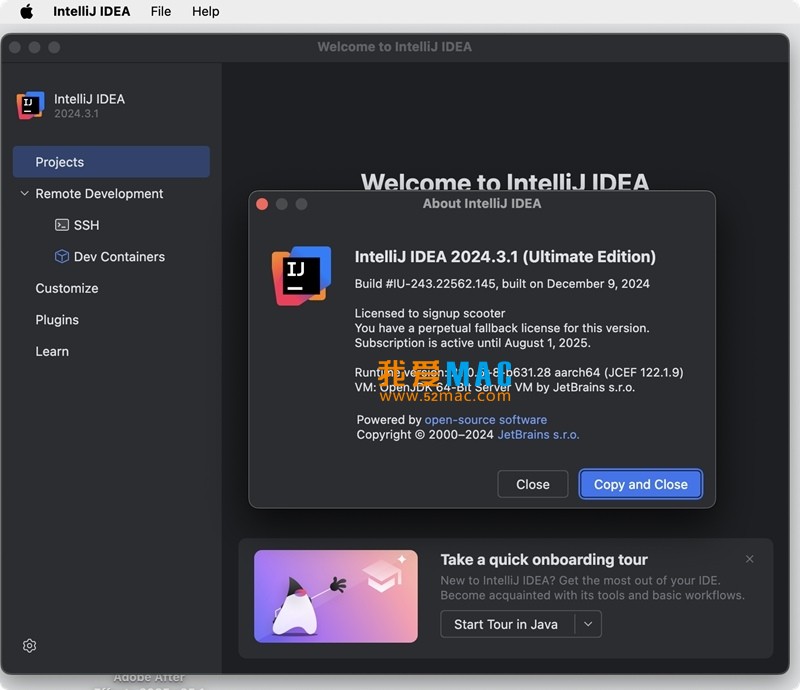Dismiss the onboarding tour banner
The height and width of the screenshot is (690, 800).
point(750,559)
